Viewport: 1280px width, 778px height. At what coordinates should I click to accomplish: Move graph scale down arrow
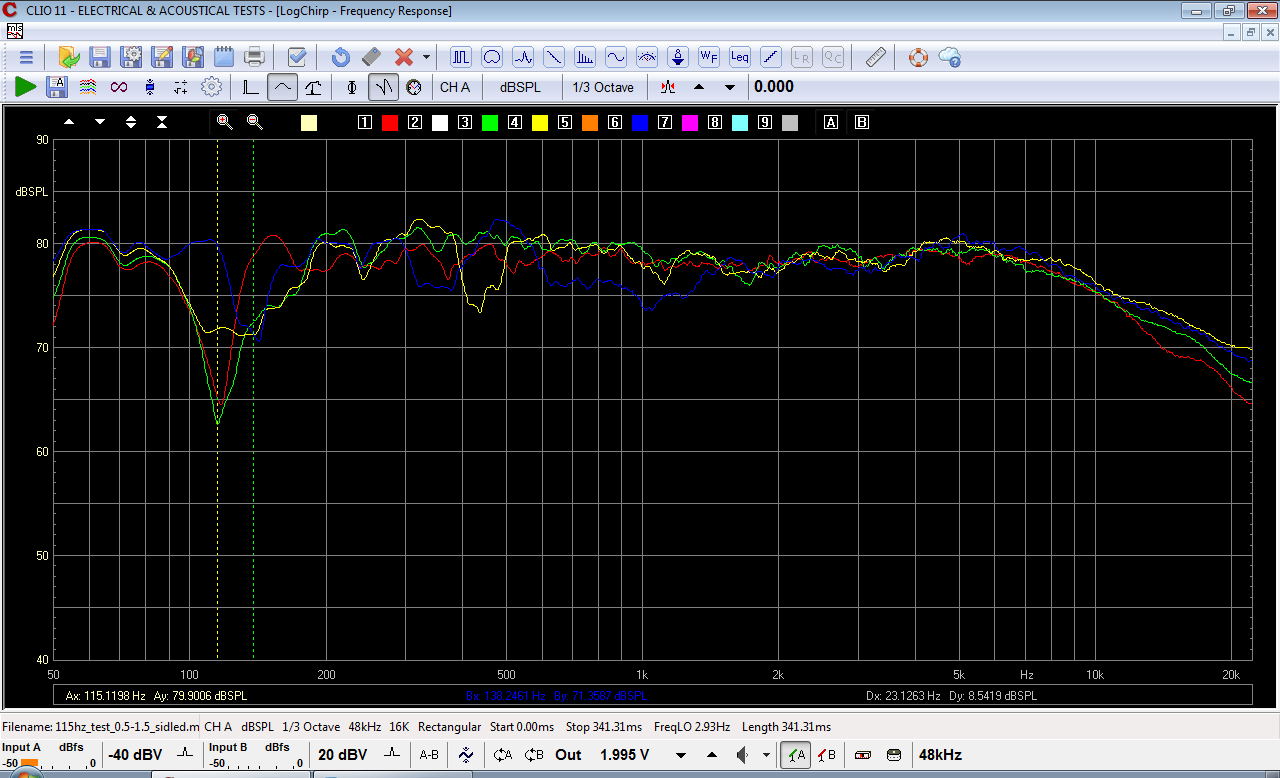tap(100, 122)
